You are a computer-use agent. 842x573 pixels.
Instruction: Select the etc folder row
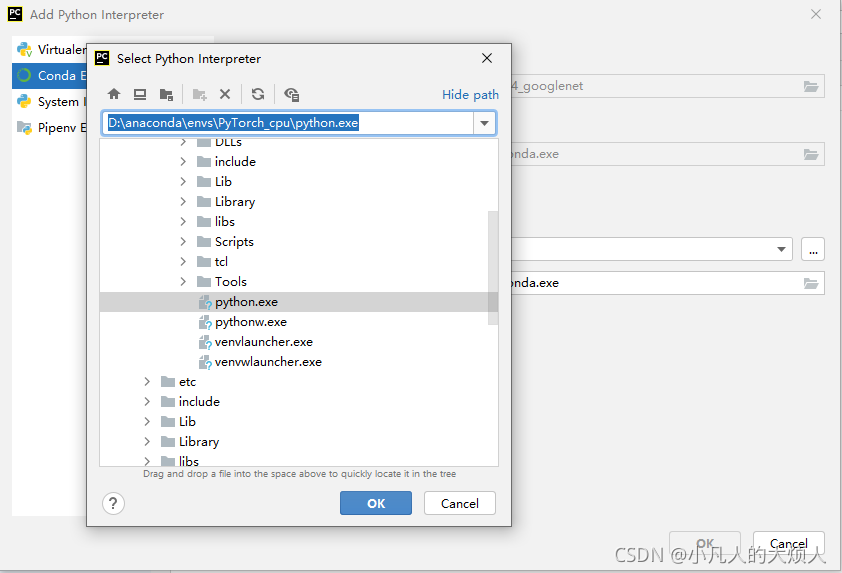(x=299, y=382)
